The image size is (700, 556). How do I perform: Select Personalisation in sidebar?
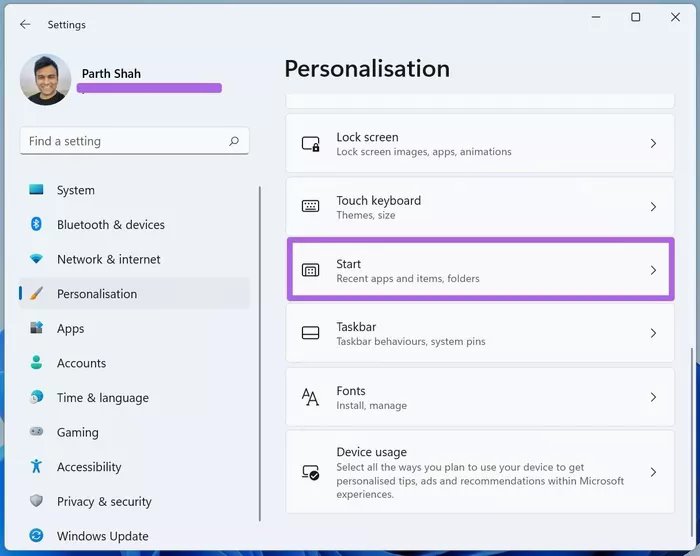(x=134, y=293)
